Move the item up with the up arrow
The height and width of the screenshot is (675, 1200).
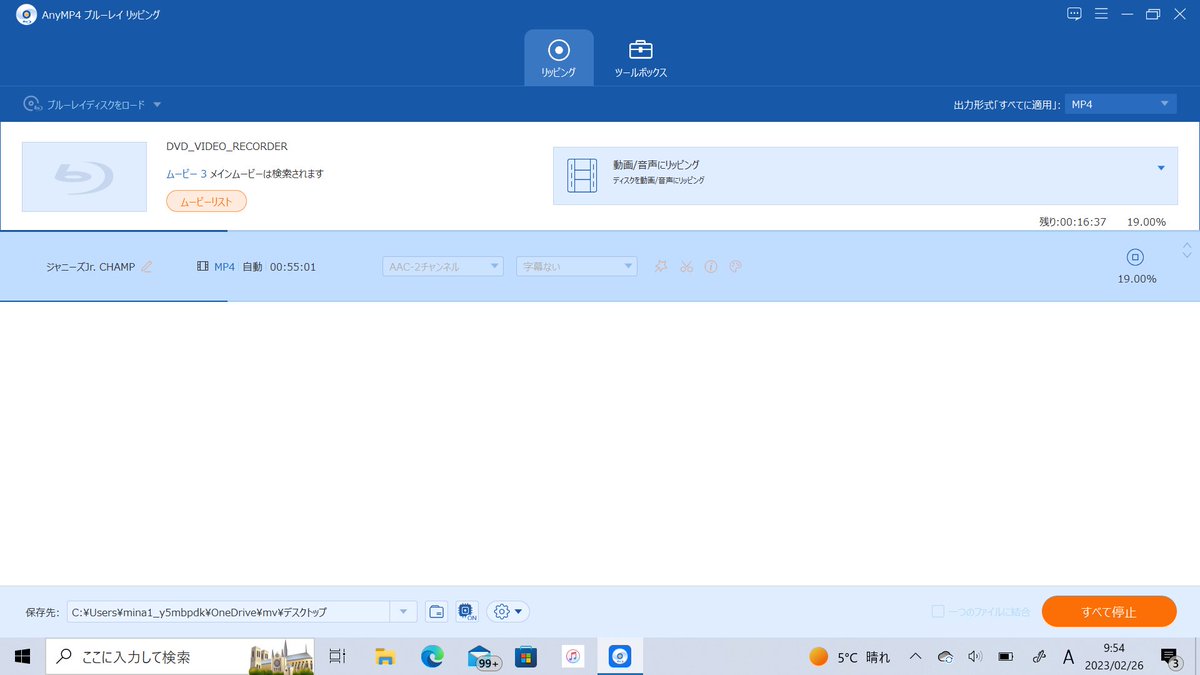(1187, 245)
